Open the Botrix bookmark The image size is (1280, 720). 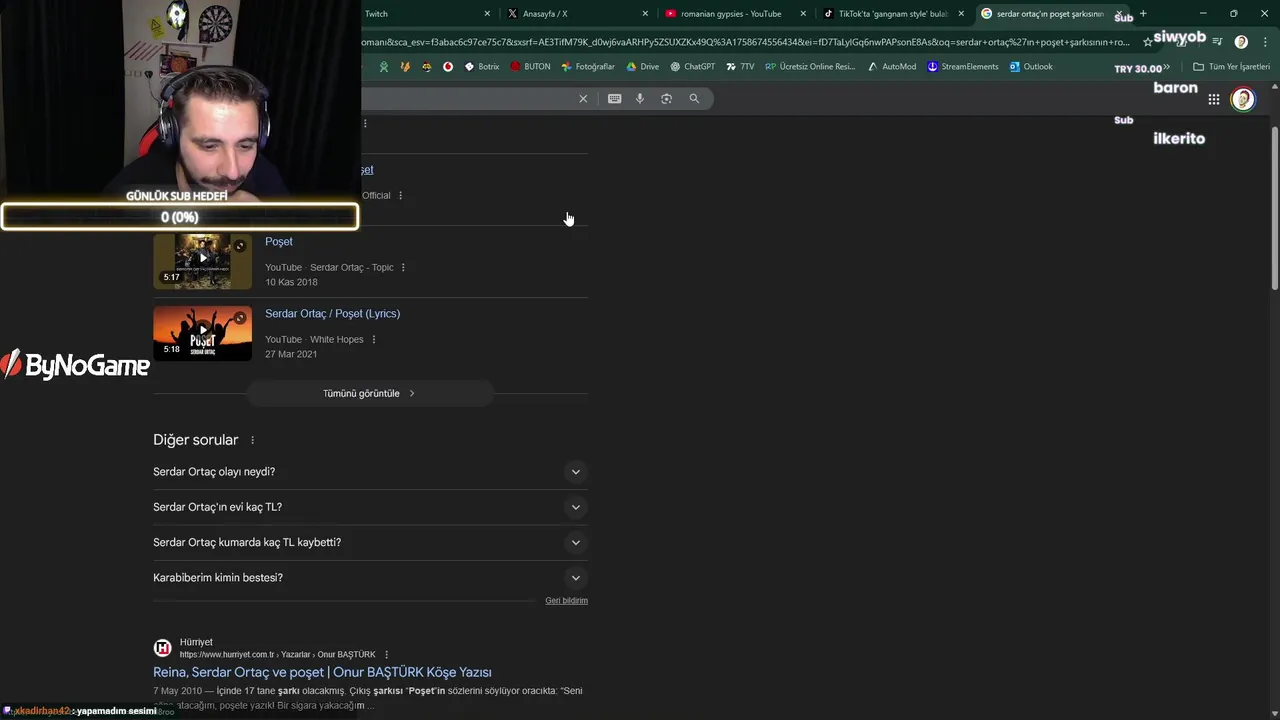[482, 67]
